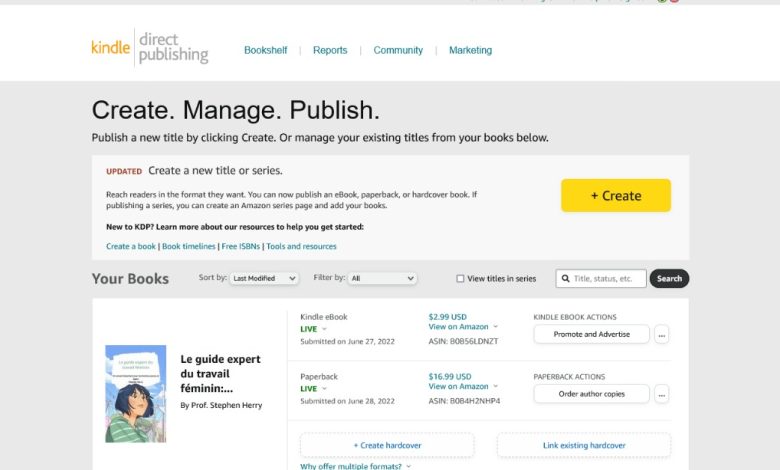780x470 pixels.
Task: Open the Tools and resources link
Action: (x=301, y=246)
